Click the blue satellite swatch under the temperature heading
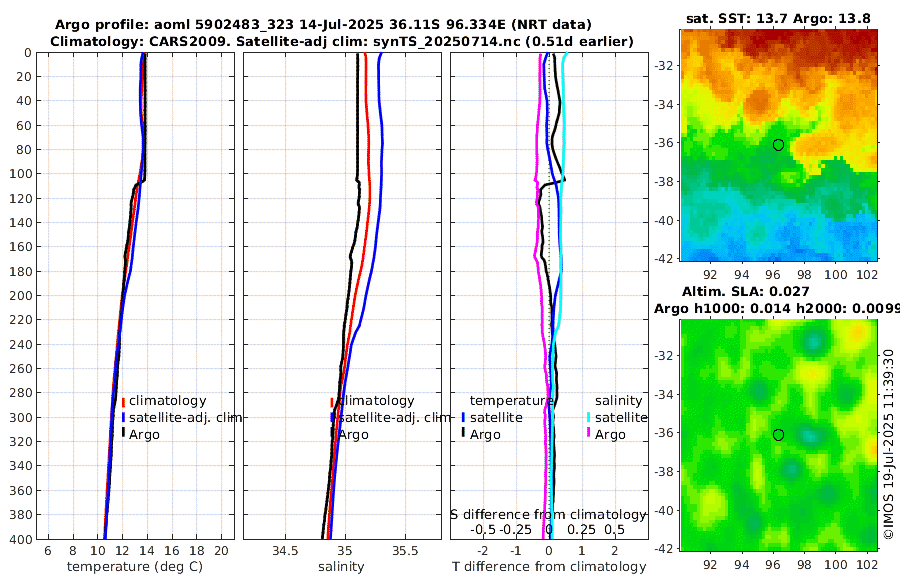The height and width of the screenshot is (580, 900). point(463,417)
